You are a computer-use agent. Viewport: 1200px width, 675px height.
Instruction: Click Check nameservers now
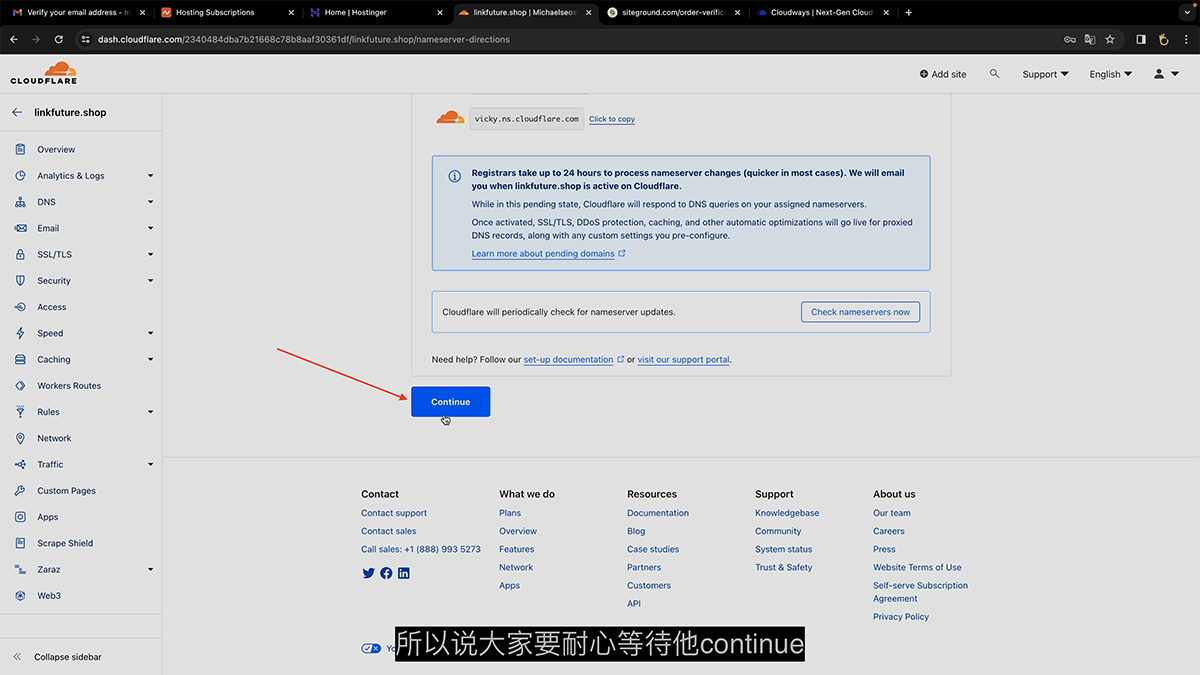[860, 312]
